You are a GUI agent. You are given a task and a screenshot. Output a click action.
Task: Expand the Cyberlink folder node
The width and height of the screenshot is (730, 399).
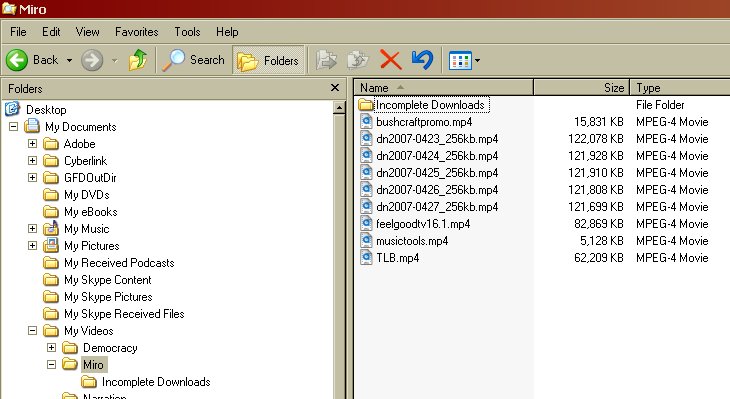pos(32,161)
